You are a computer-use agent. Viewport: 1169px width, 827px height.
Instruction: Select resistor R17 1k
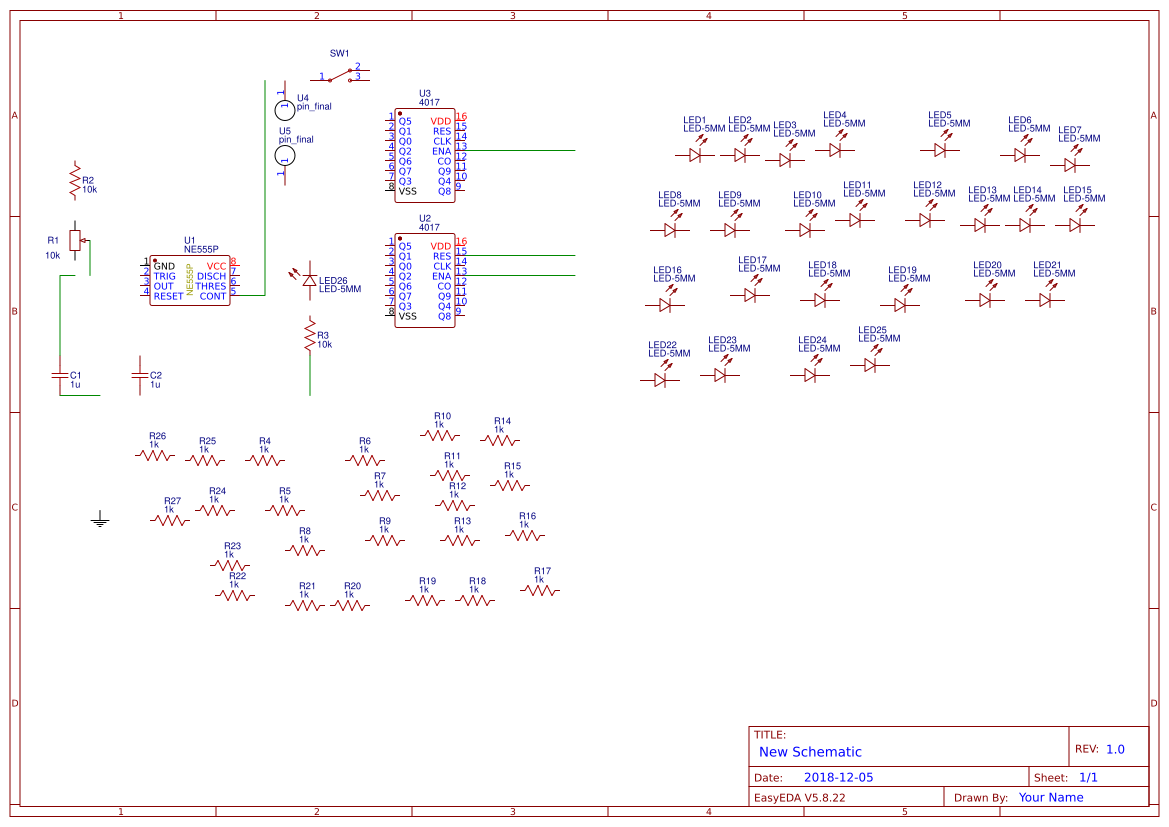click(x=540, y=590)
